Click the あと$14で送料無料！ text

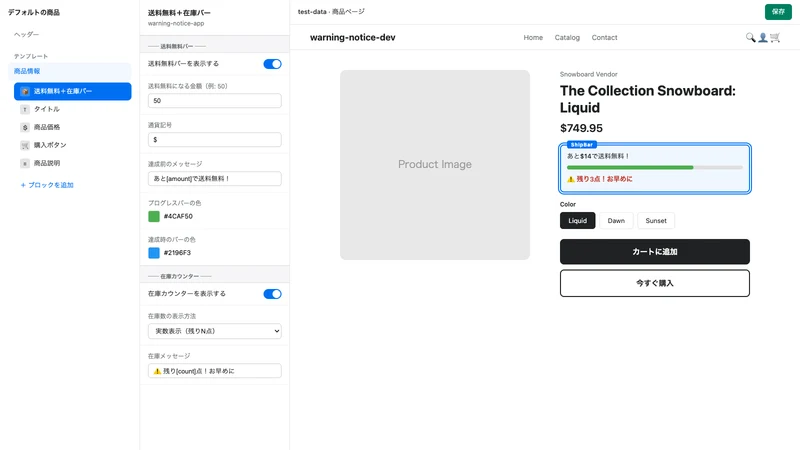(x=598, y=156)
